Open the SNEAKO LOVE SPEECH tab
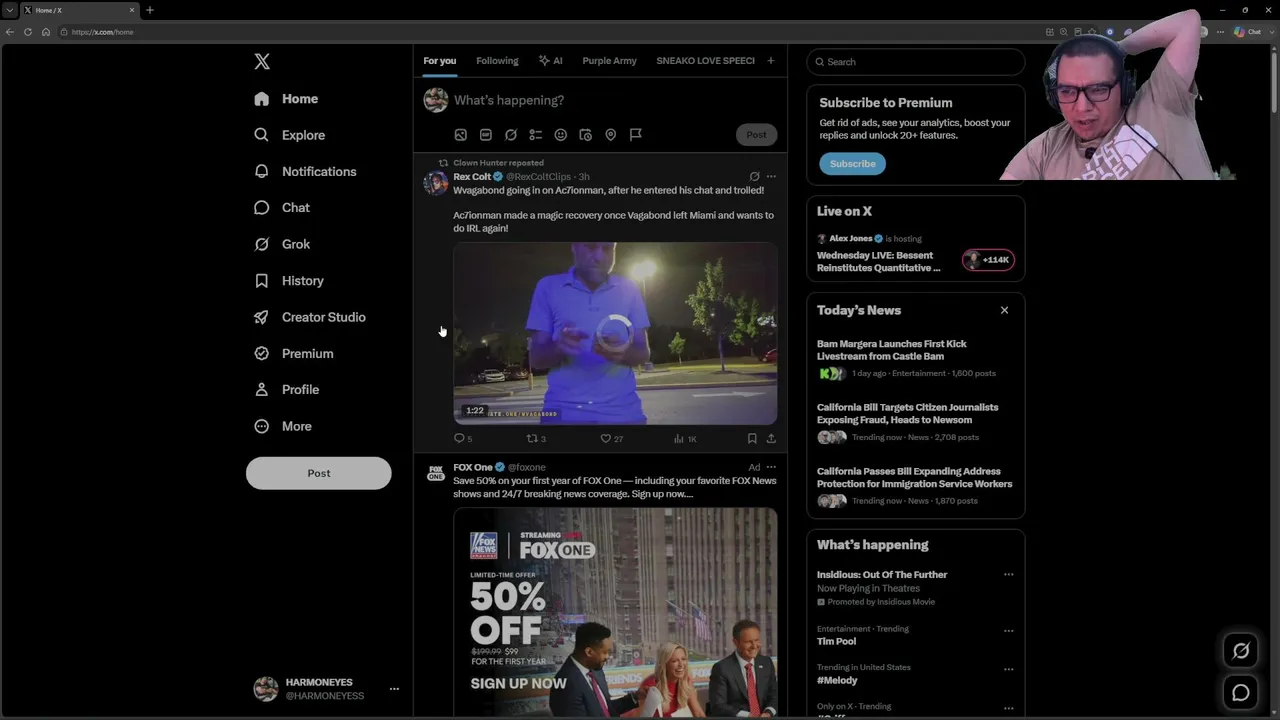 point(705,61)
